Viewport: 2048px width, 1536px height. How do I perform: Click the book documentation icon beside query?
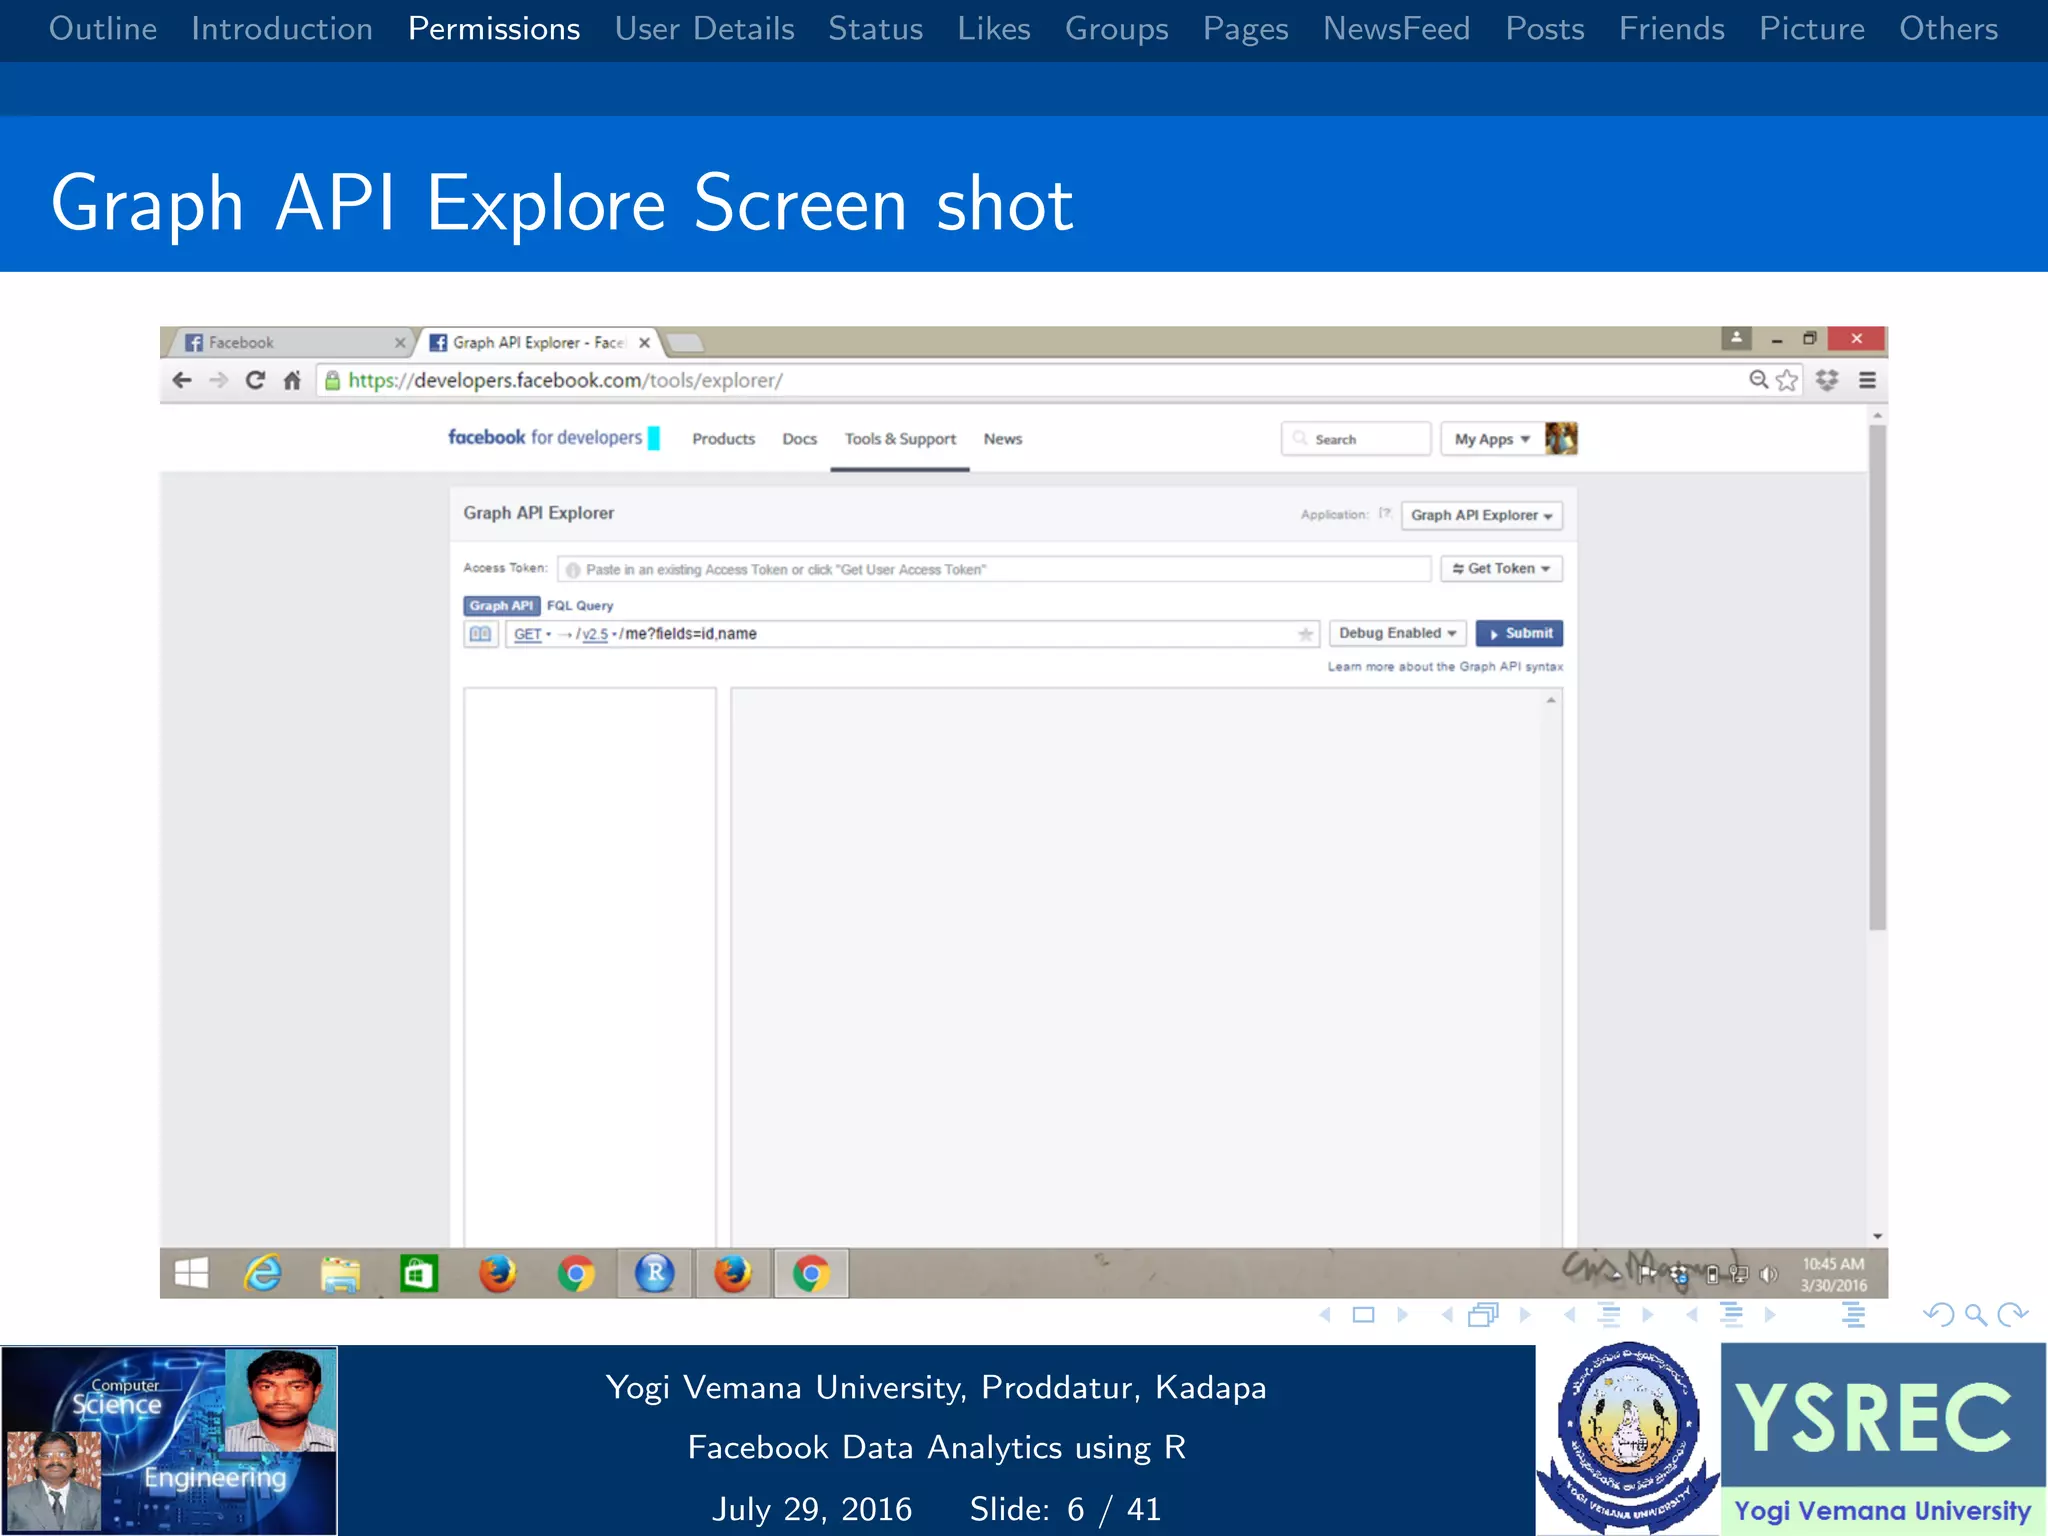(x=480, y=633)
